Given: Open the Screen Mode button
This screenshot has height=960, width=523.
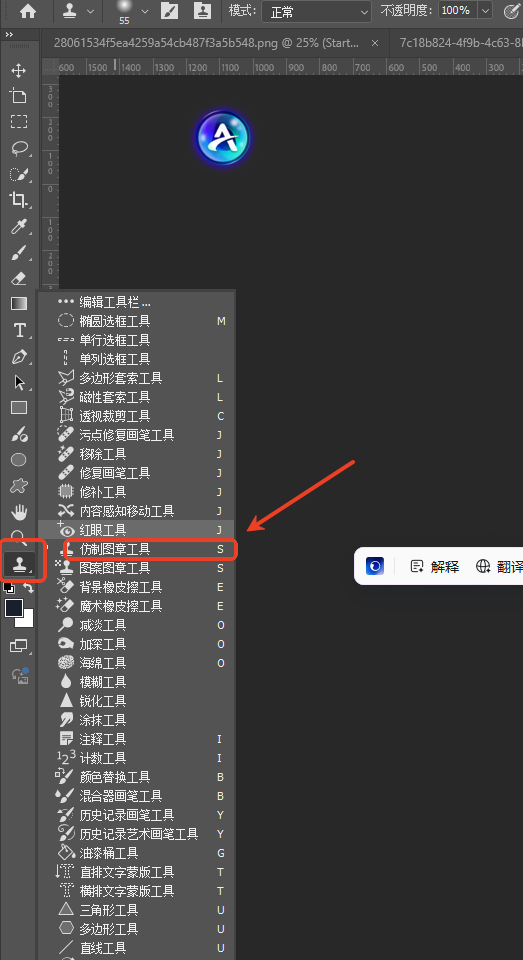Looking at the screenshot, I should click(19, 645).
